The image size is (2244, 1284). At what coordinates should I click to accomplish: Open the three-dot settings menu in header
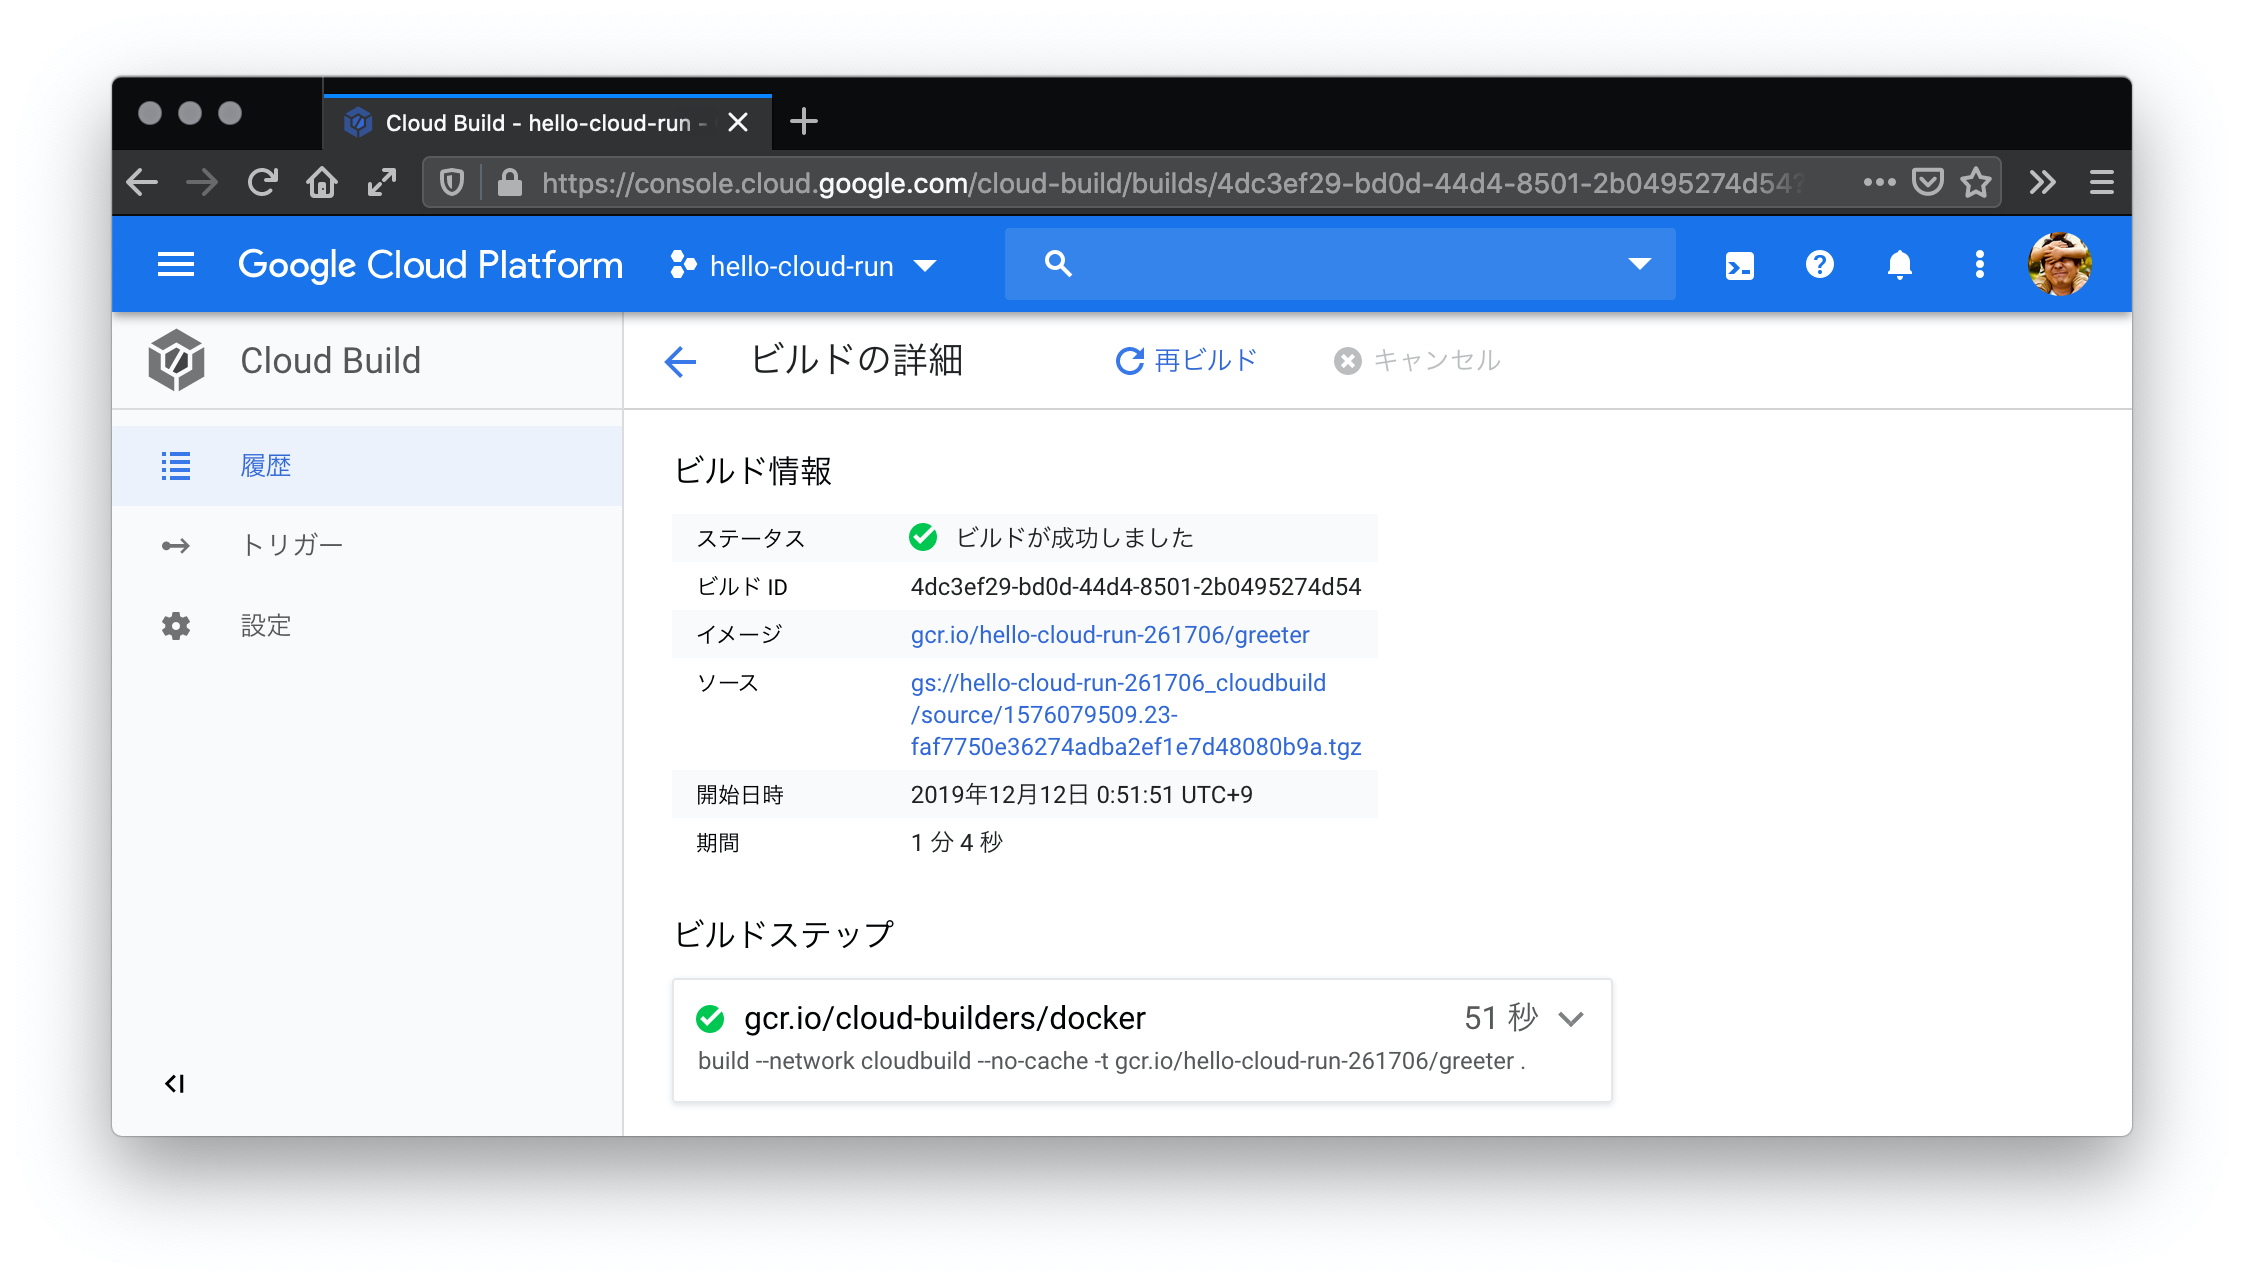(x=1980, y=264)
